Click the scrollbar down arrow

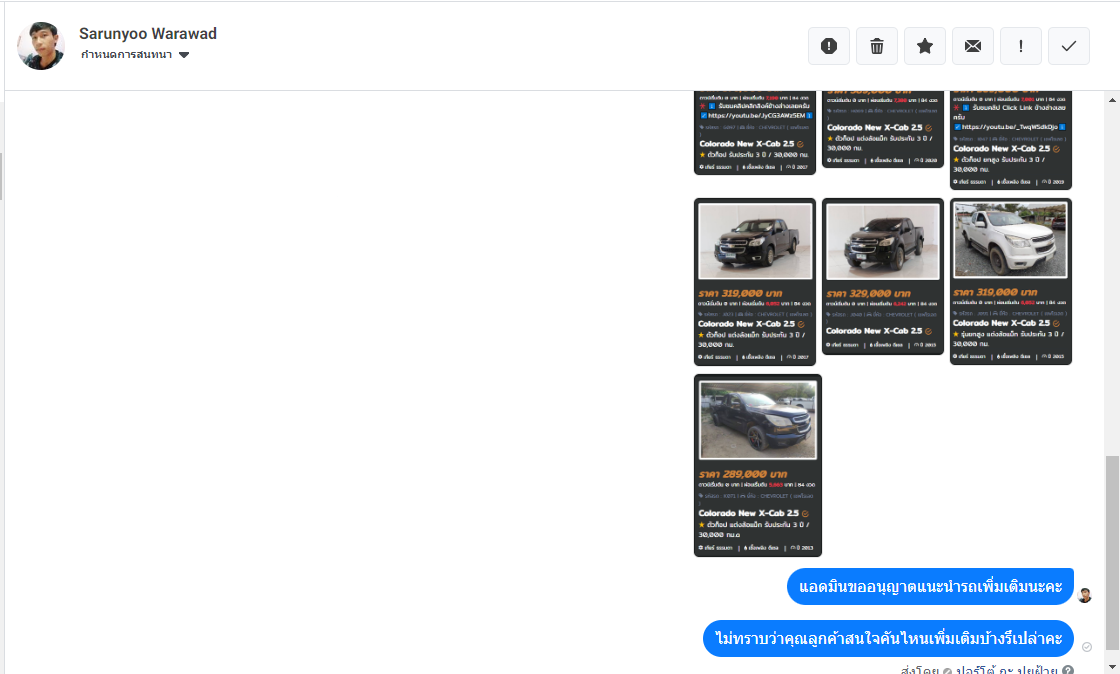pyautogui.click(x=1112, y=667)
